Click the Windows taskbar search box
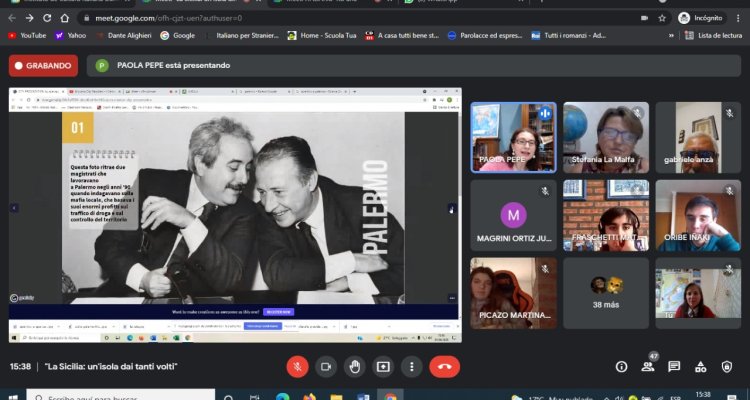Viewport: 750px width, 400px height. tap(121, 397)
